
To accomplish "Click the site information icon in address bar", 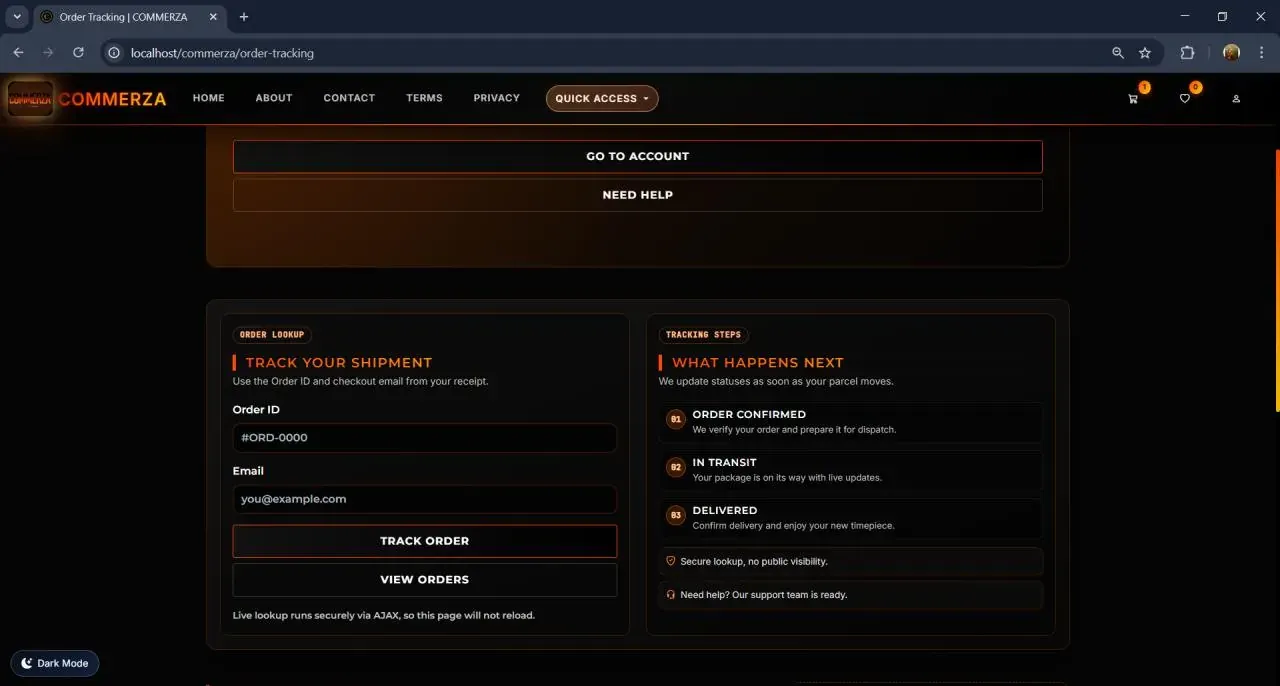I will pos(114,53).
